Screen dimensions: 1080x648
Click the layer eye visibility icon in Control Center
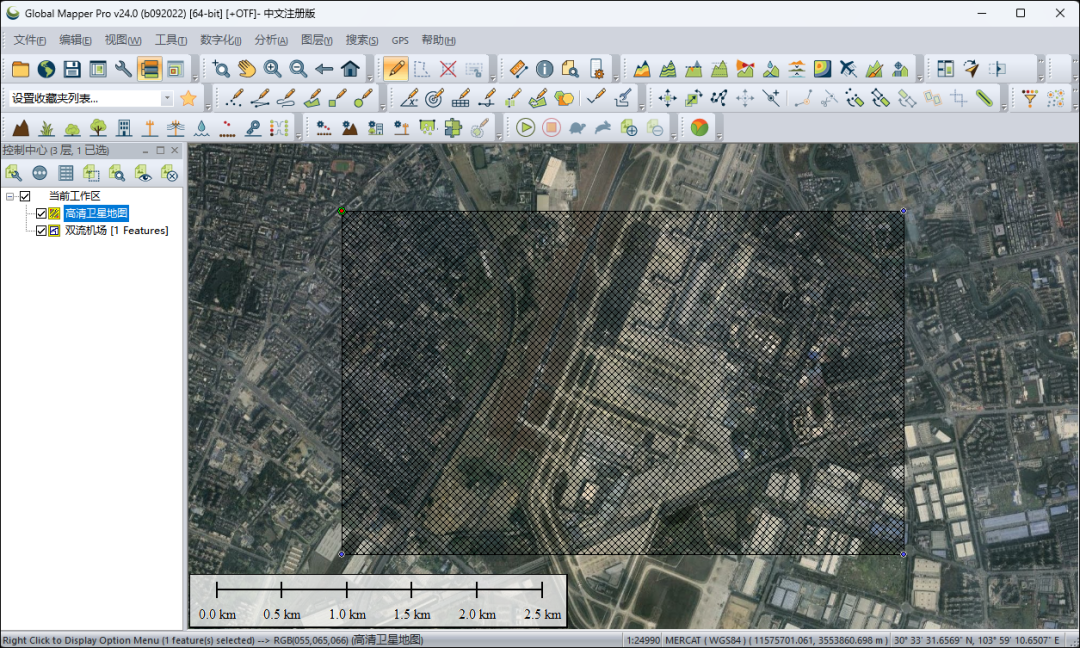144,173
